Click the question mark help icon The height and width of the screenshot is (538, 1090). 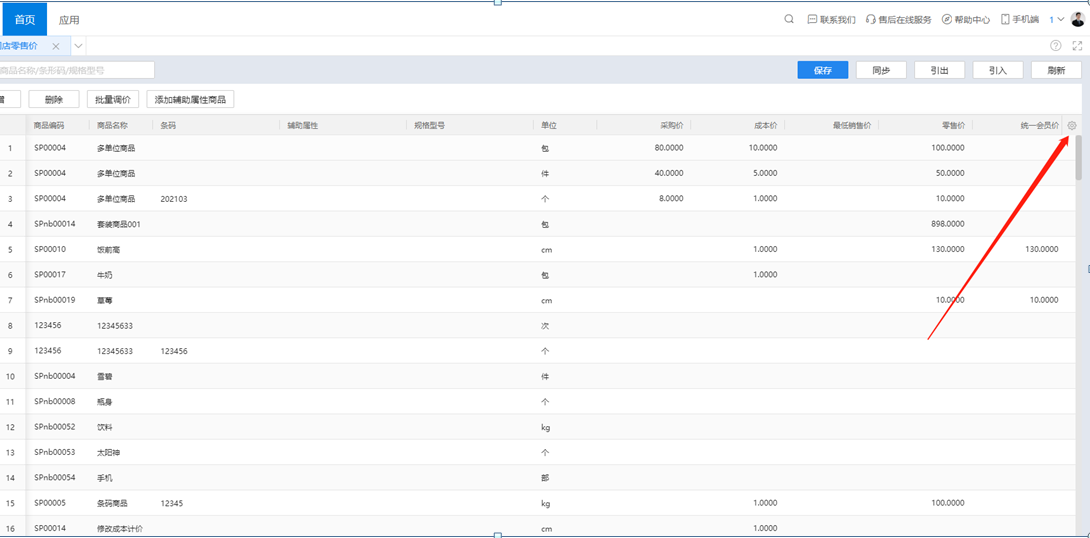coord(1056,46)
